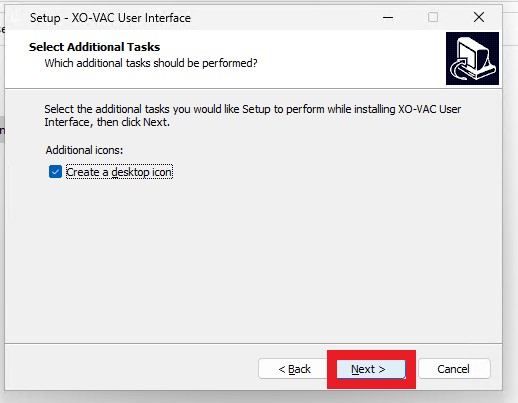
Task: Click the blue checkmark inside the checkbox
Action: (55, 172)
